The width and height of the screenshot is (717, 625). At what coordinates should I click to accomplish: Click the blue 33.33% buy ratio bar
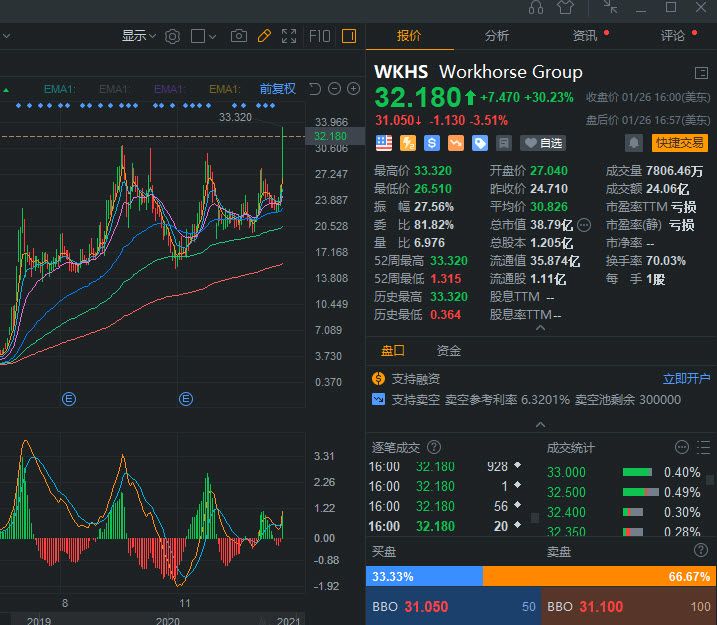pyautogui.click(x=424, y=576)
